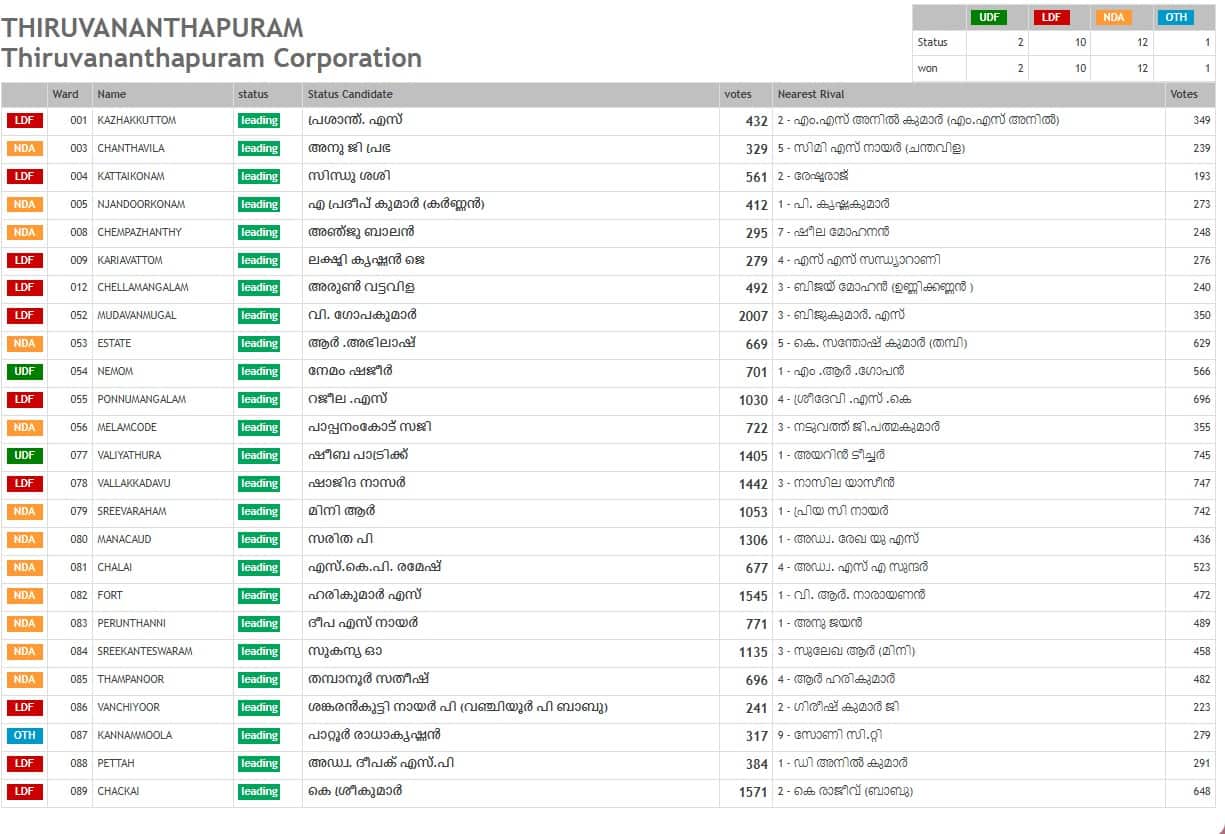Select the FORT ward row name
Screen dimensions: 1225x834
(x=110, y=596)
